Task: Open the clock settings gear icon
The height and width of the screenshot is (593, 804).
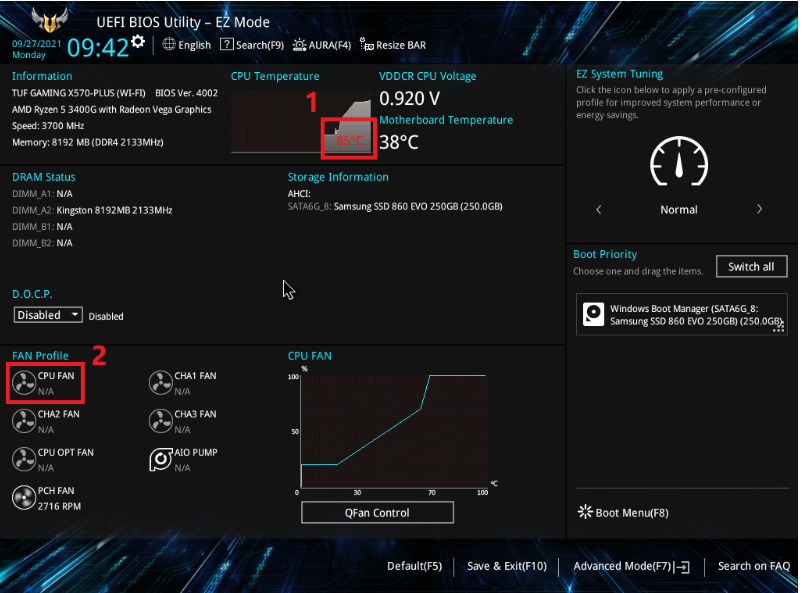Action: [x=137, y=42]
